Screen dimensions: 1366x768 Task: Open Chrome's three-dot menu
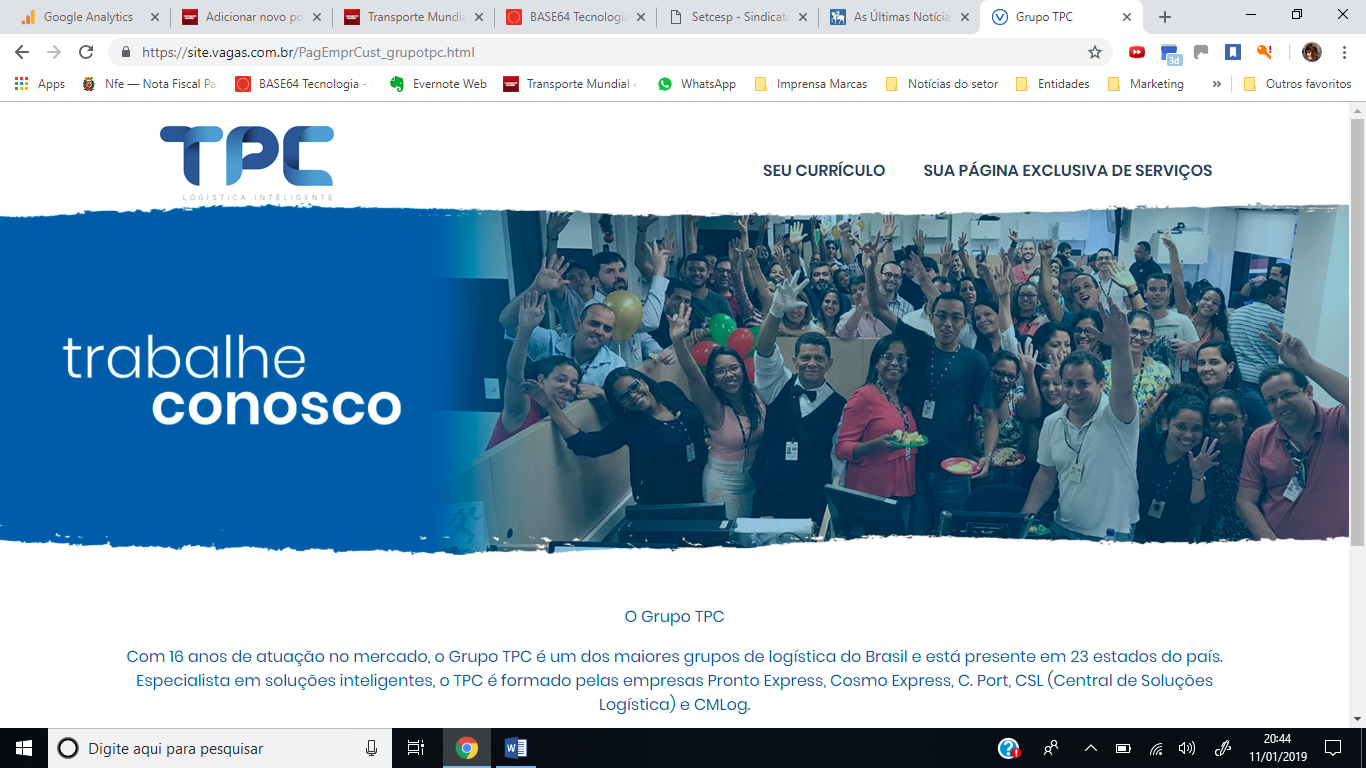click(1344, 52)
